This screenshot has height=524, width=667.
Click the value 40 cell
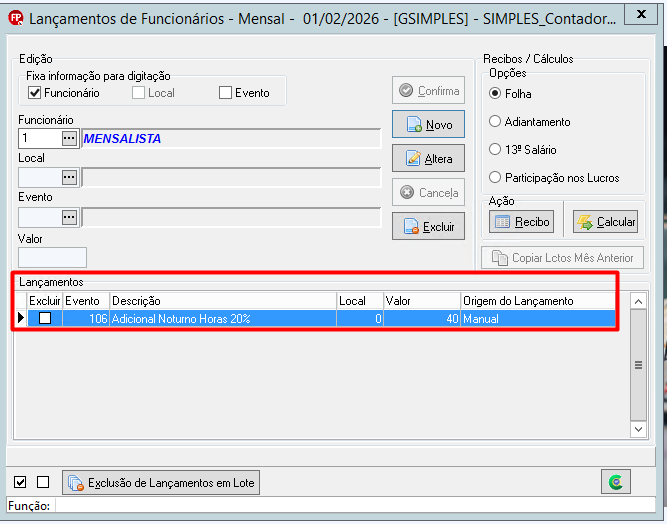tap(422, 318)
